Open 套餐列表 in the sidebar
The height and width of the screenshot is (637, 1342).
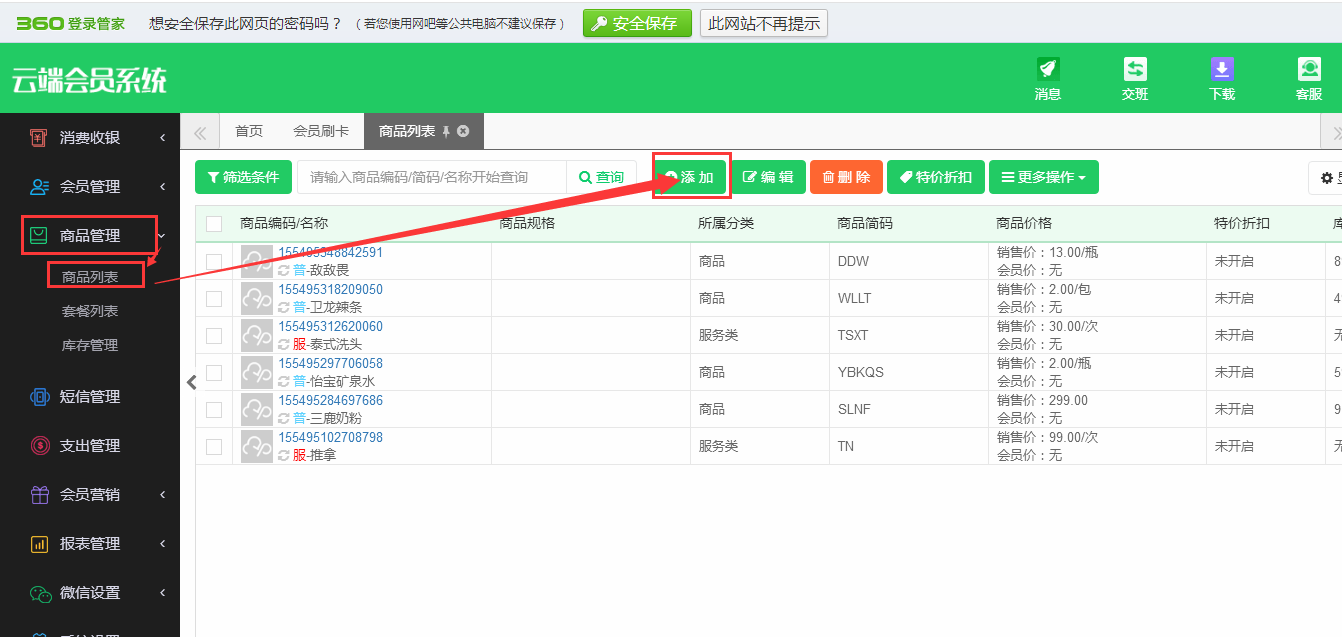click(x=90, y=311)
